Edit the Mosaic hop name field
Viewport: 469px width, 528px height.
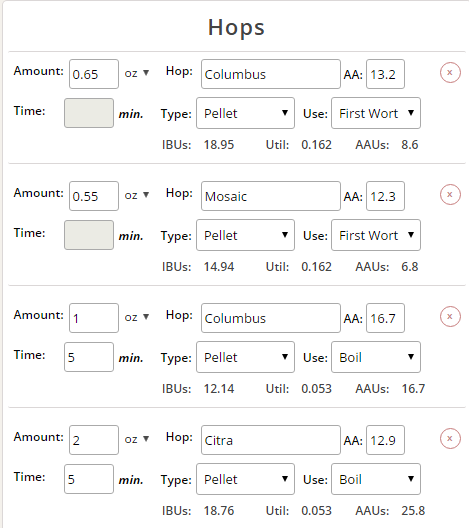coord(271,196)
